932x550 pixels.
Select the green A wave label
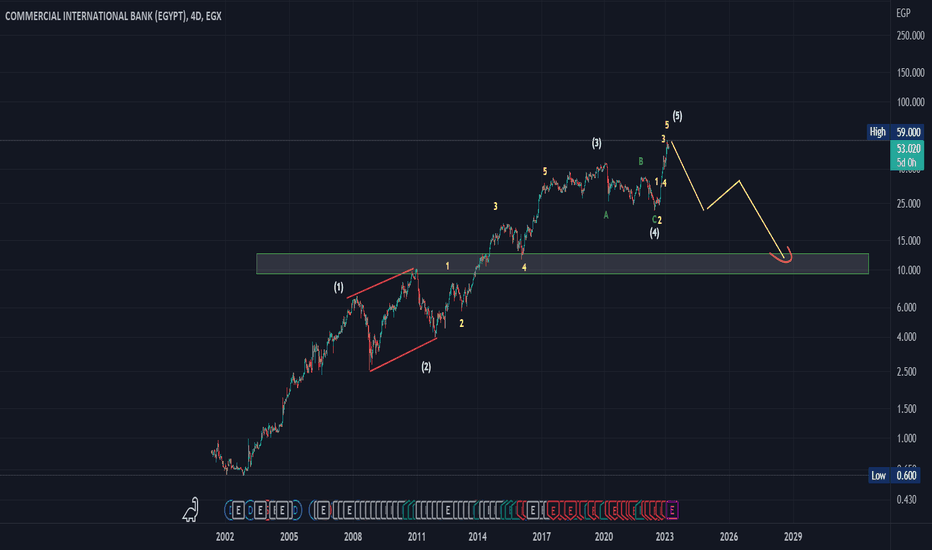606,215
